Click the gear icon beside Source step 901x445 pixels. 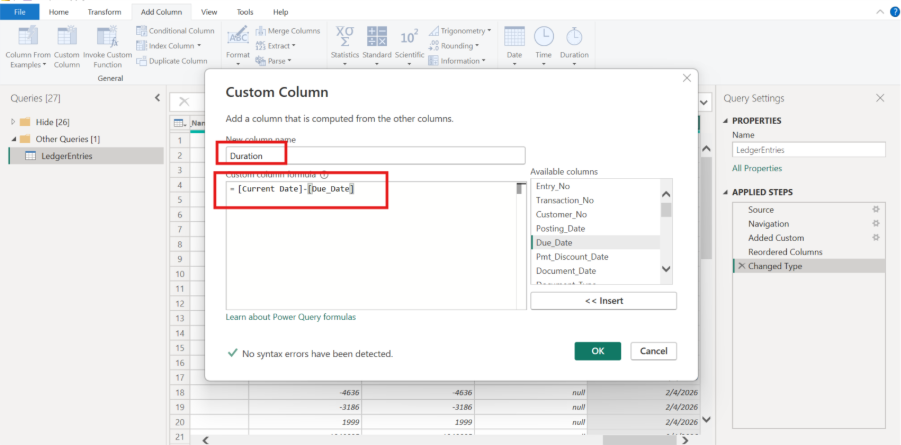coord(875,210)
